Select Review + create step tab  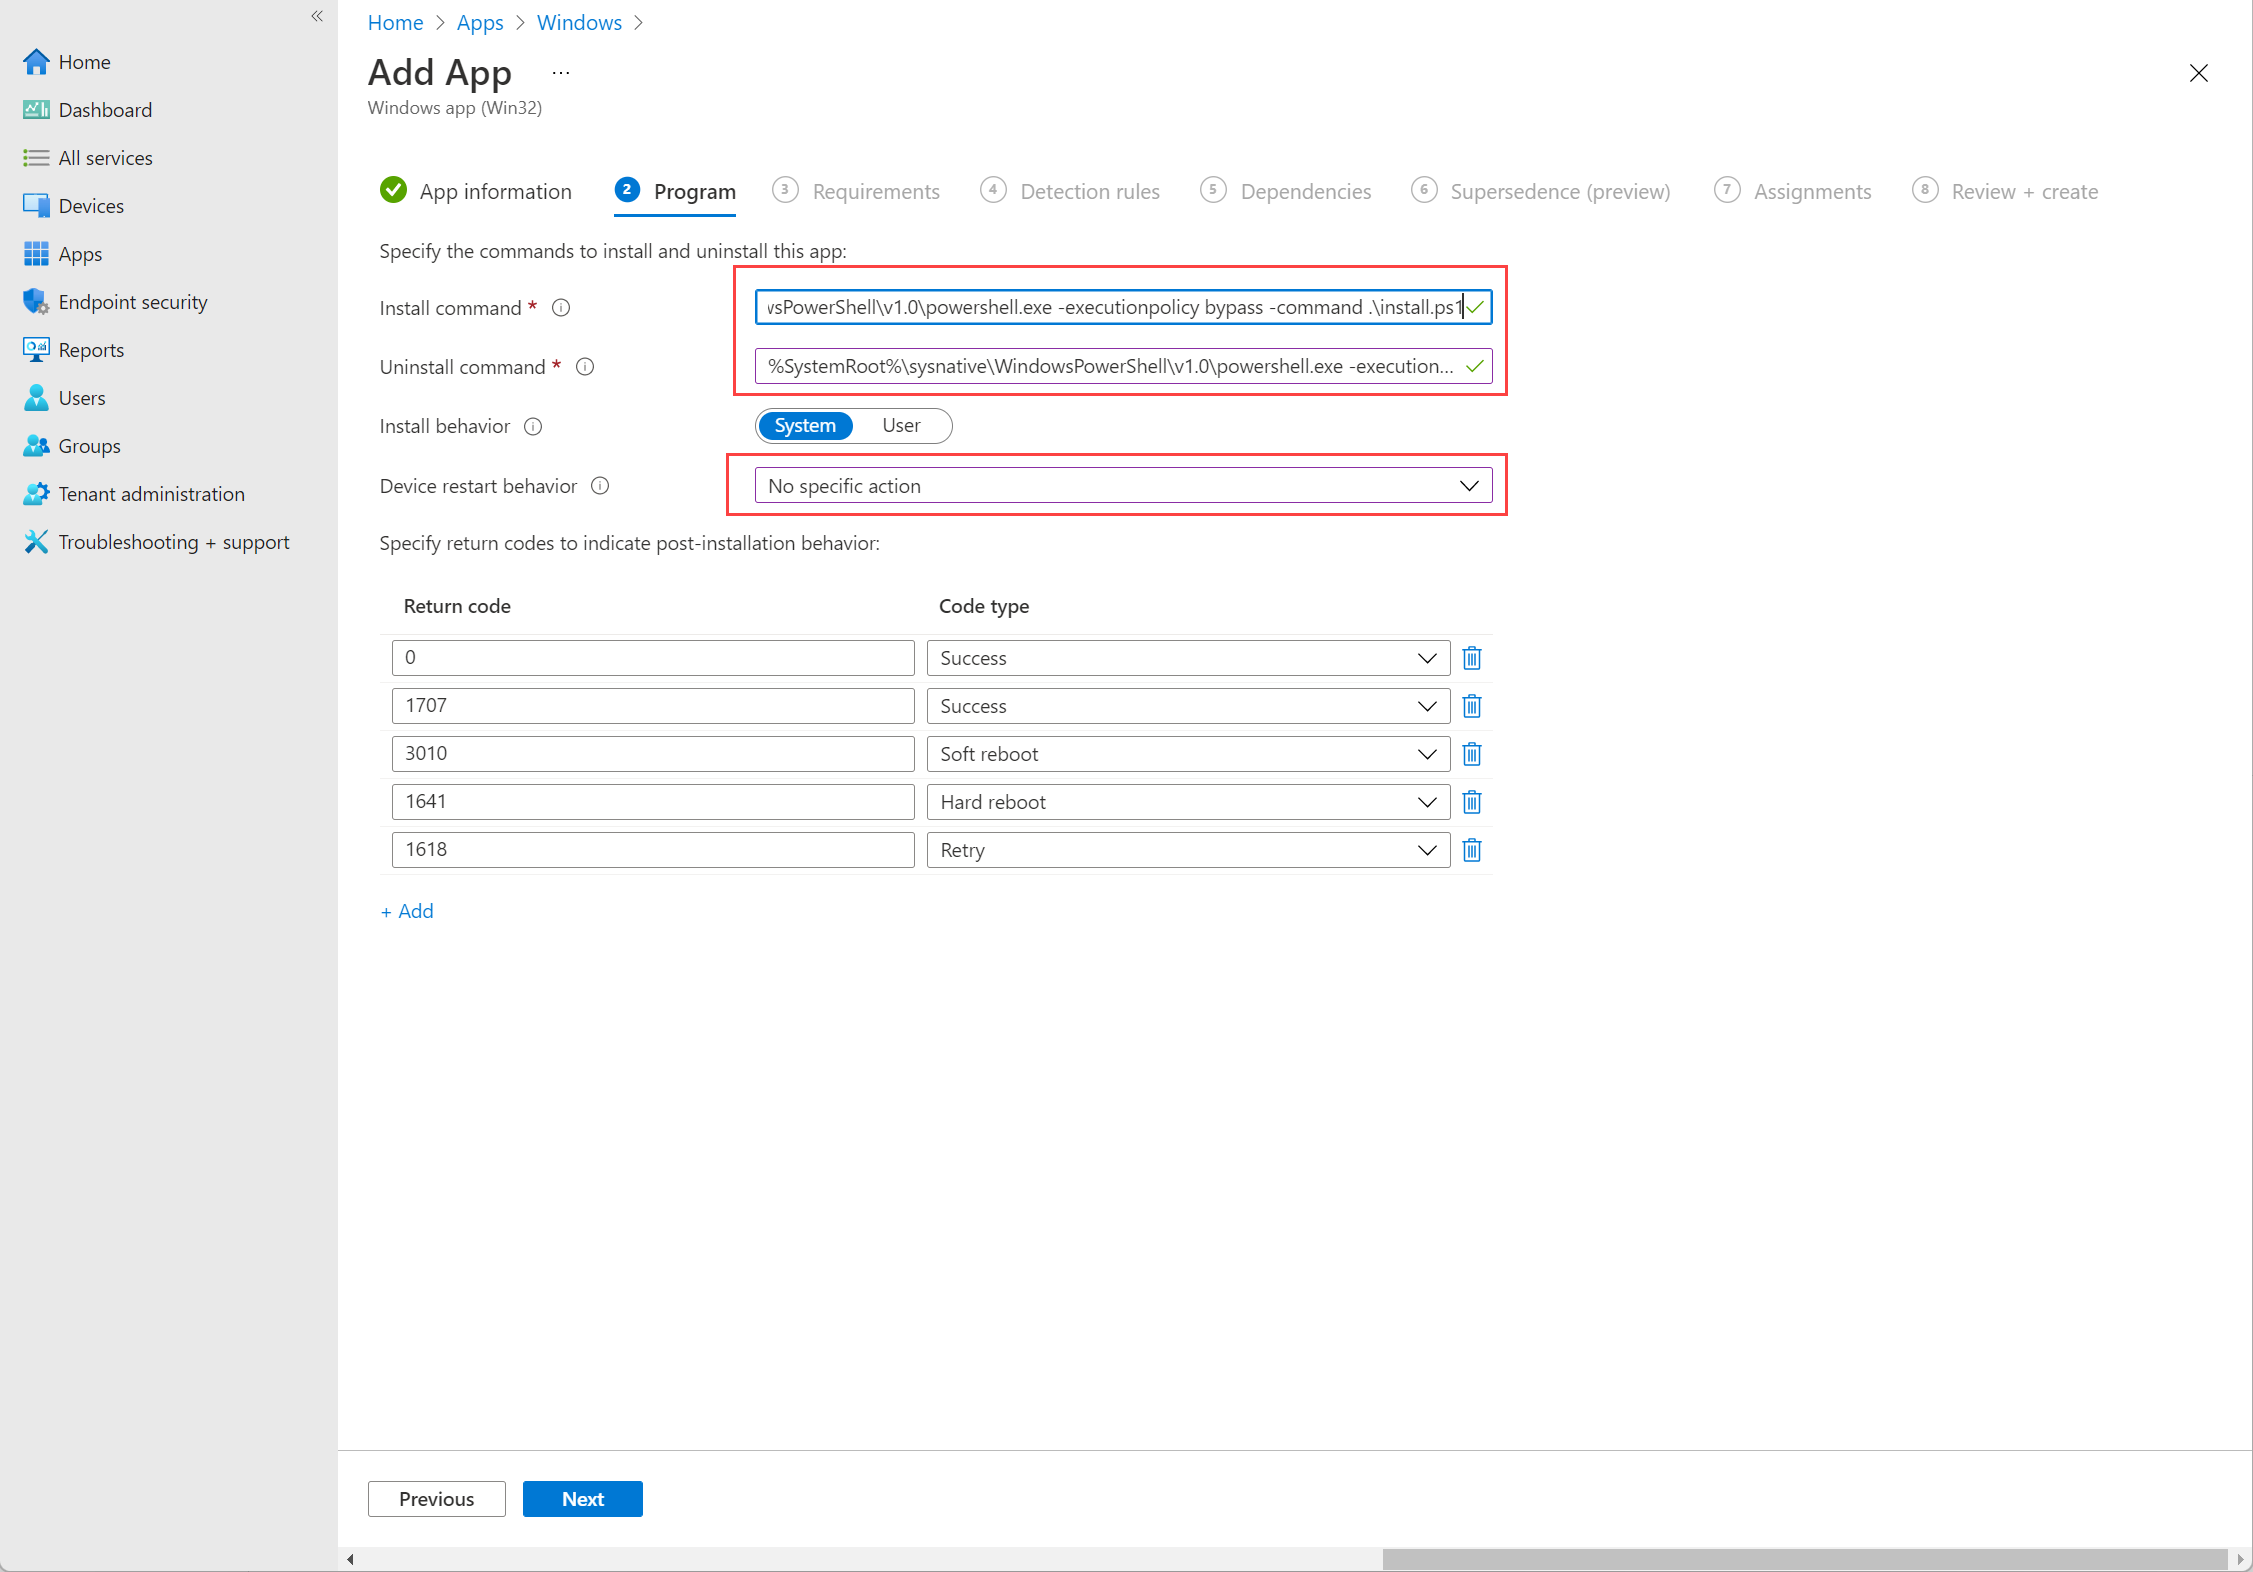click(2005, 191)
